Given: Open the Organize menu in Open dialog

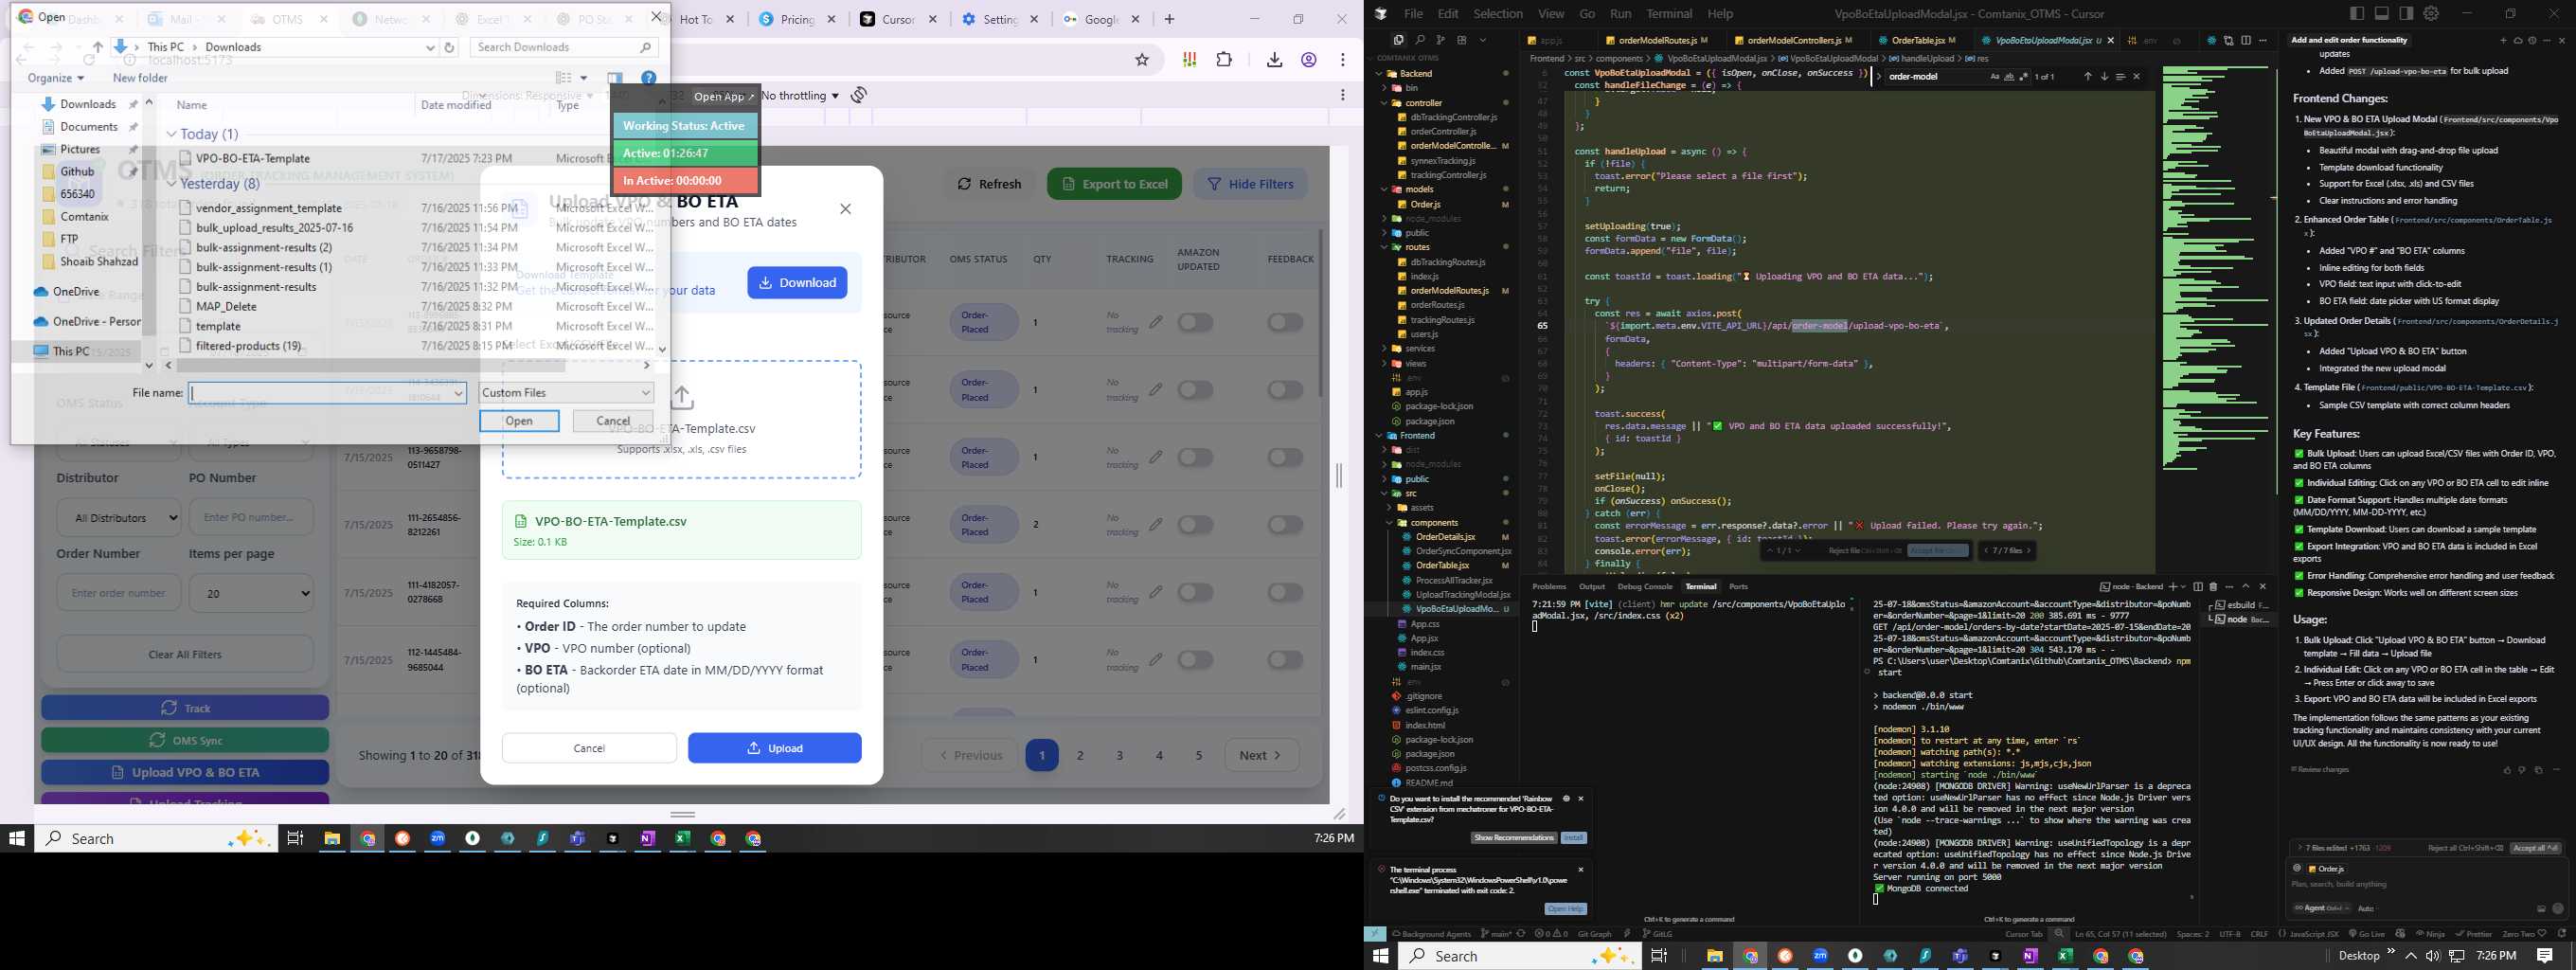Looking at the screenshot, I should pyautogui.click(x=55, y=78).
